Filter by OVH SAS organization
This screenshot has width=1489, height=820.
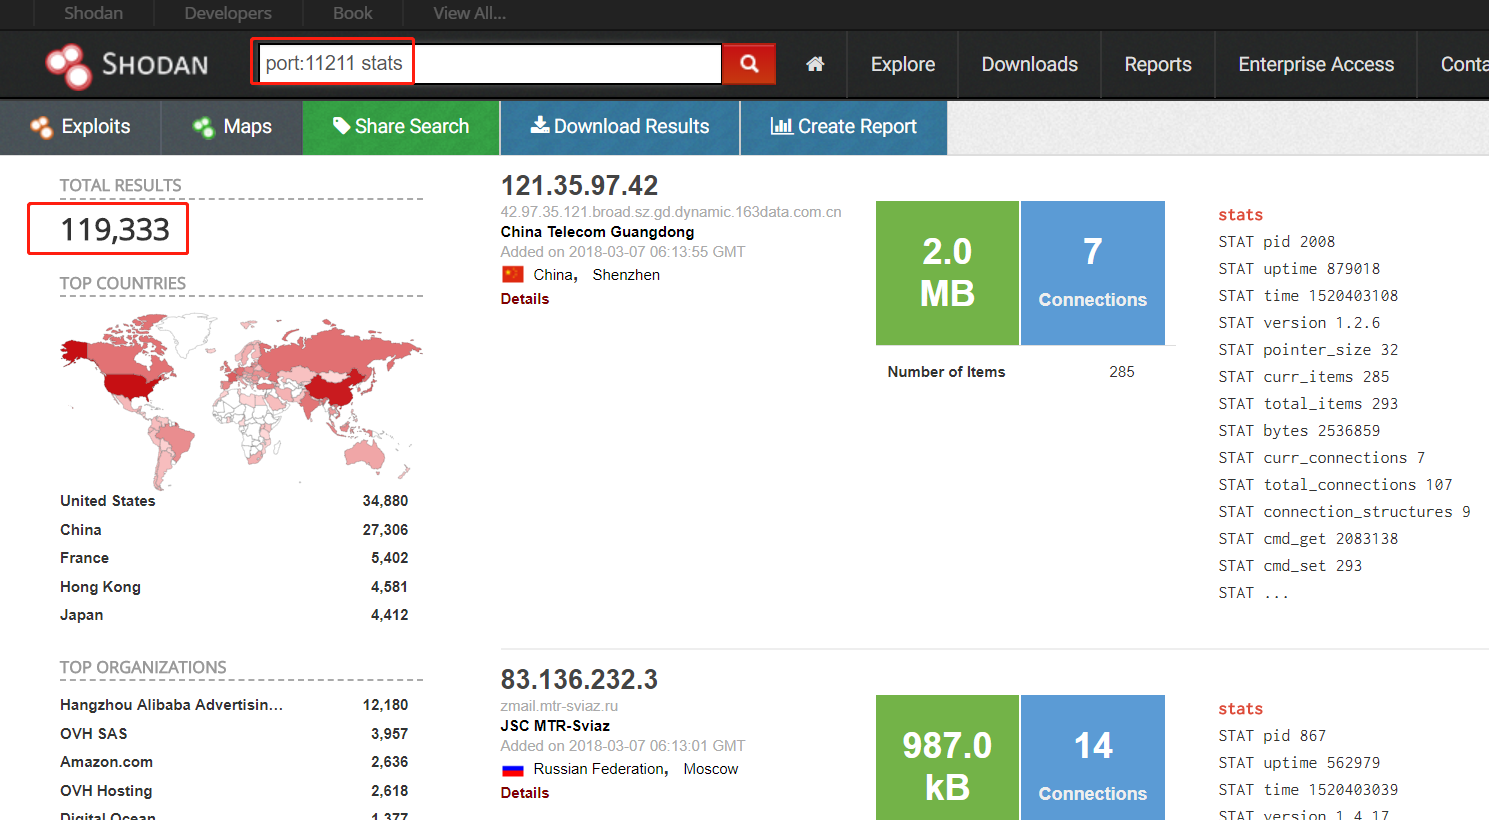(x=94, y=734)
